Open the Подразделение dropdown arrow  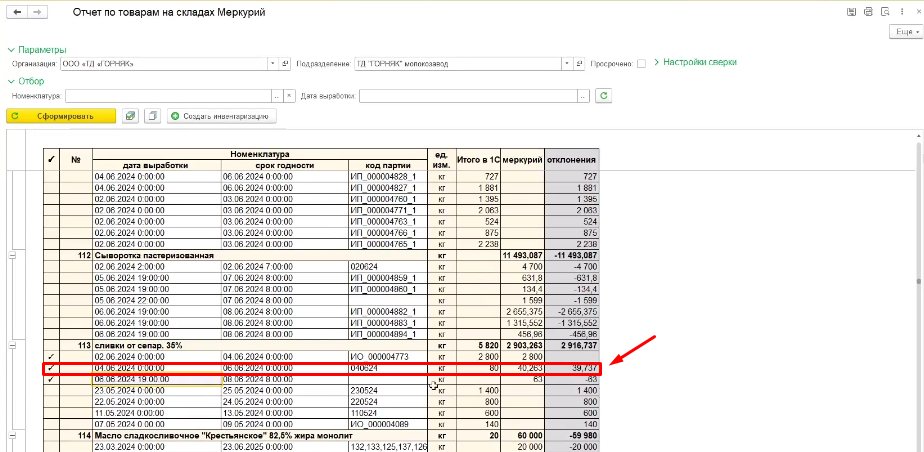pos(567,63)
